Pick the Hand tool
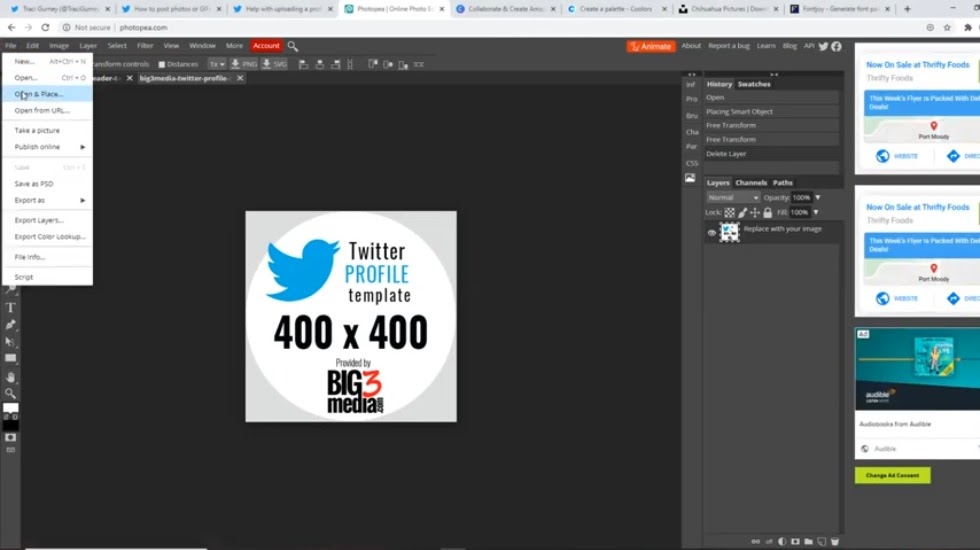The width and height of the screenshot is (980, 550). [11, 377]
